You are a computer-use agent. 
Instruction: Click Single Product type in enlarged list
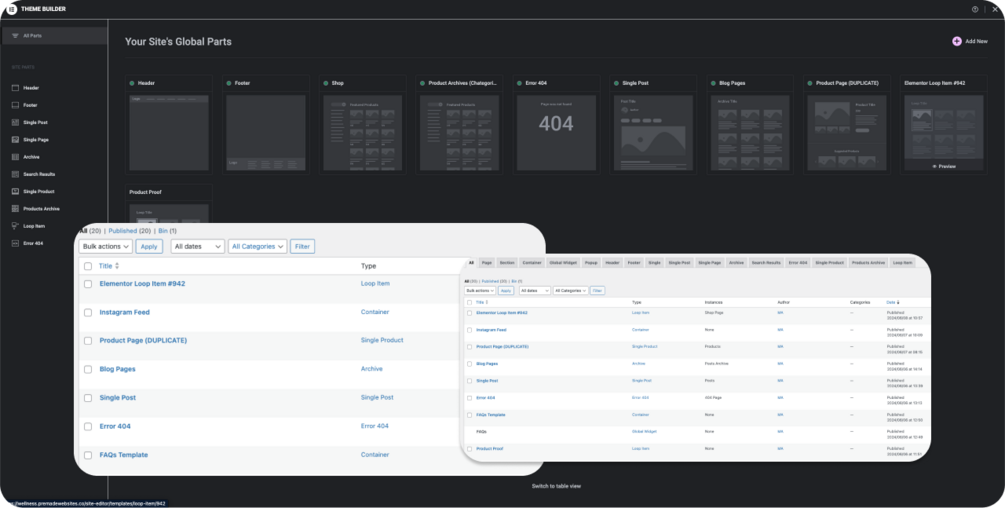pyautogui.click(x=382, y=341)
